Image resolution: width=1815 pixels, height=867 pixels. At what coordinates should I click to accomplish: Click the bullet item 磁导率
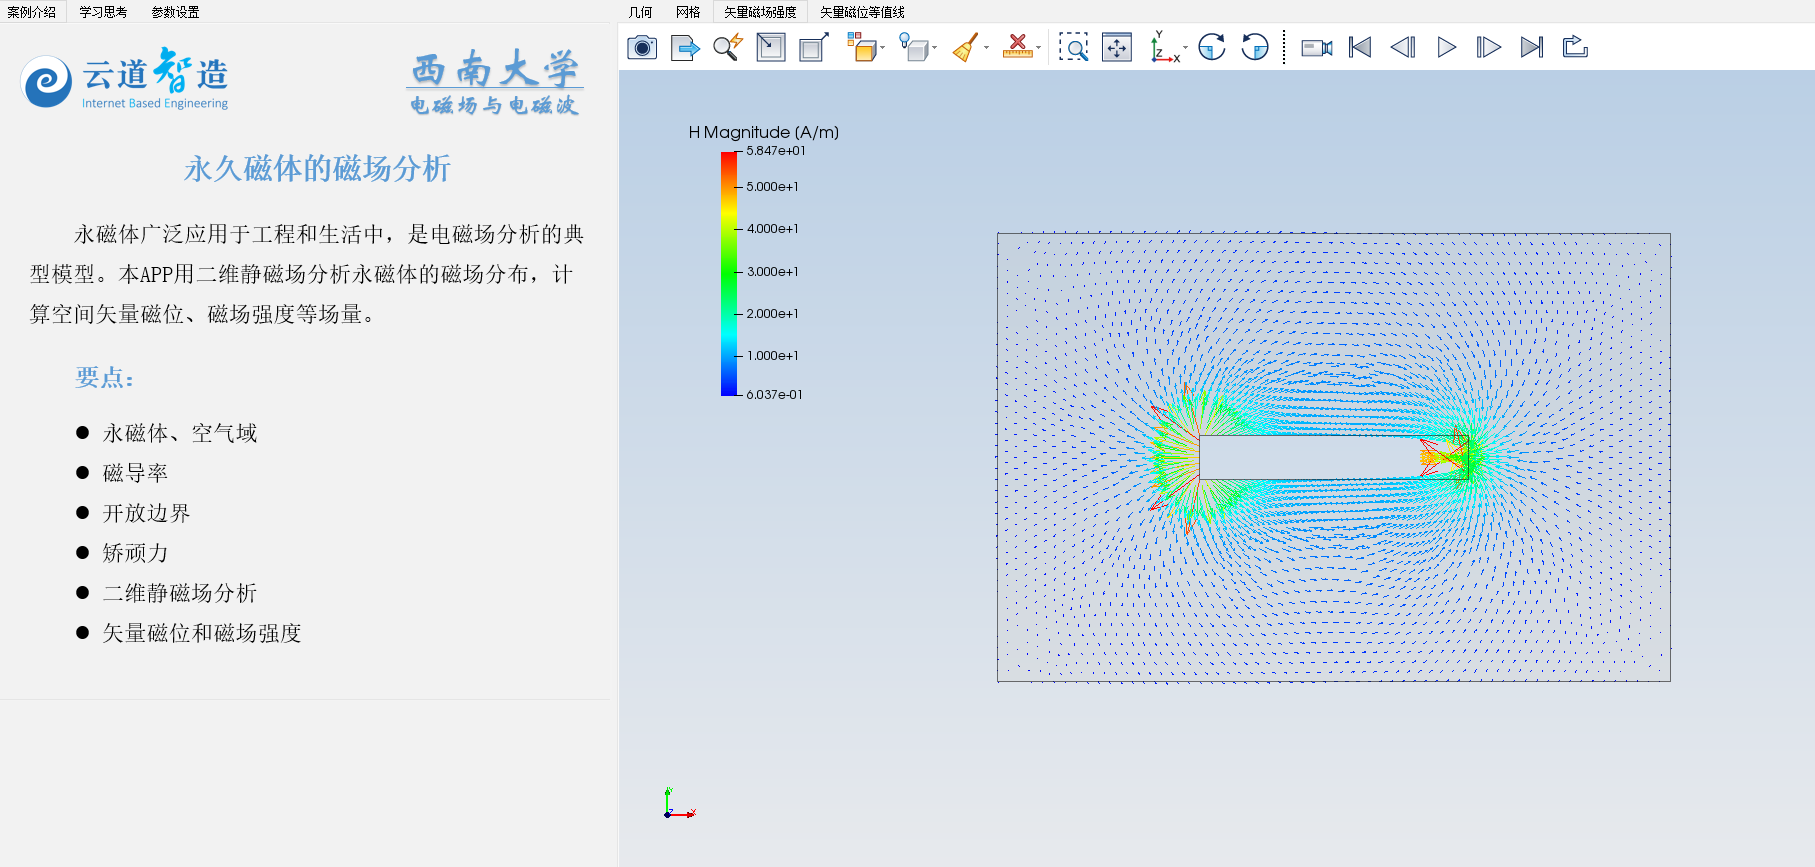coord(135,473)
